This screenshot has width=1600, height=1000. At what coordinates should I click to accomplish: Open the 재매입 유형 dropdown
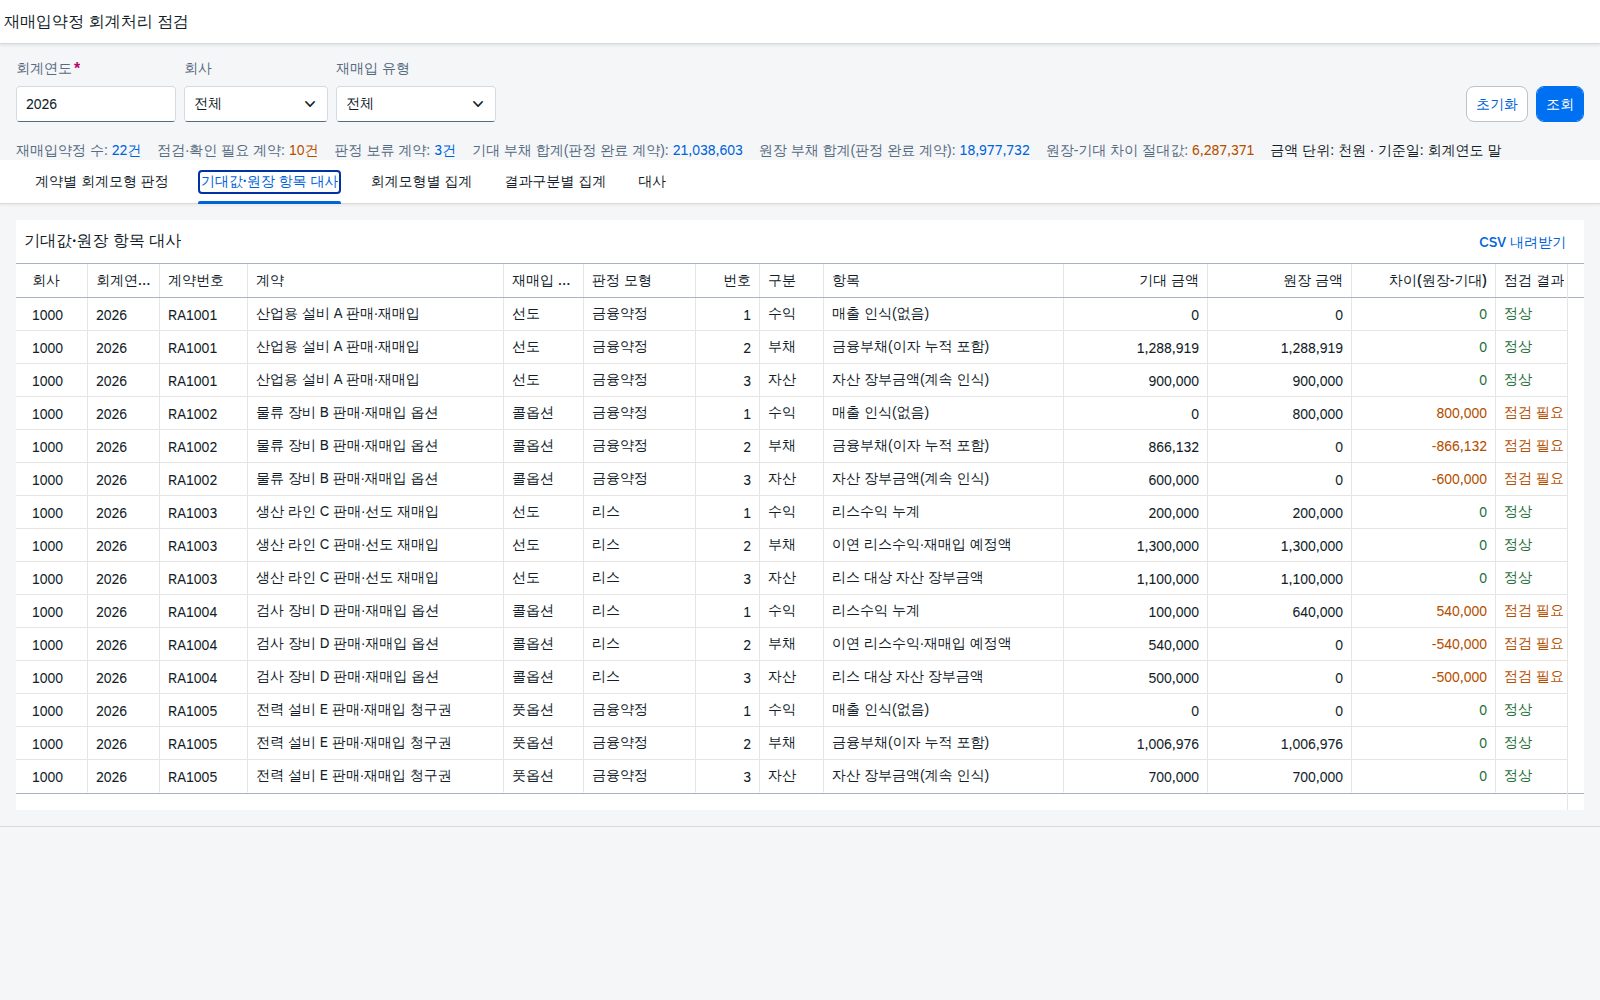pos(416,104)
